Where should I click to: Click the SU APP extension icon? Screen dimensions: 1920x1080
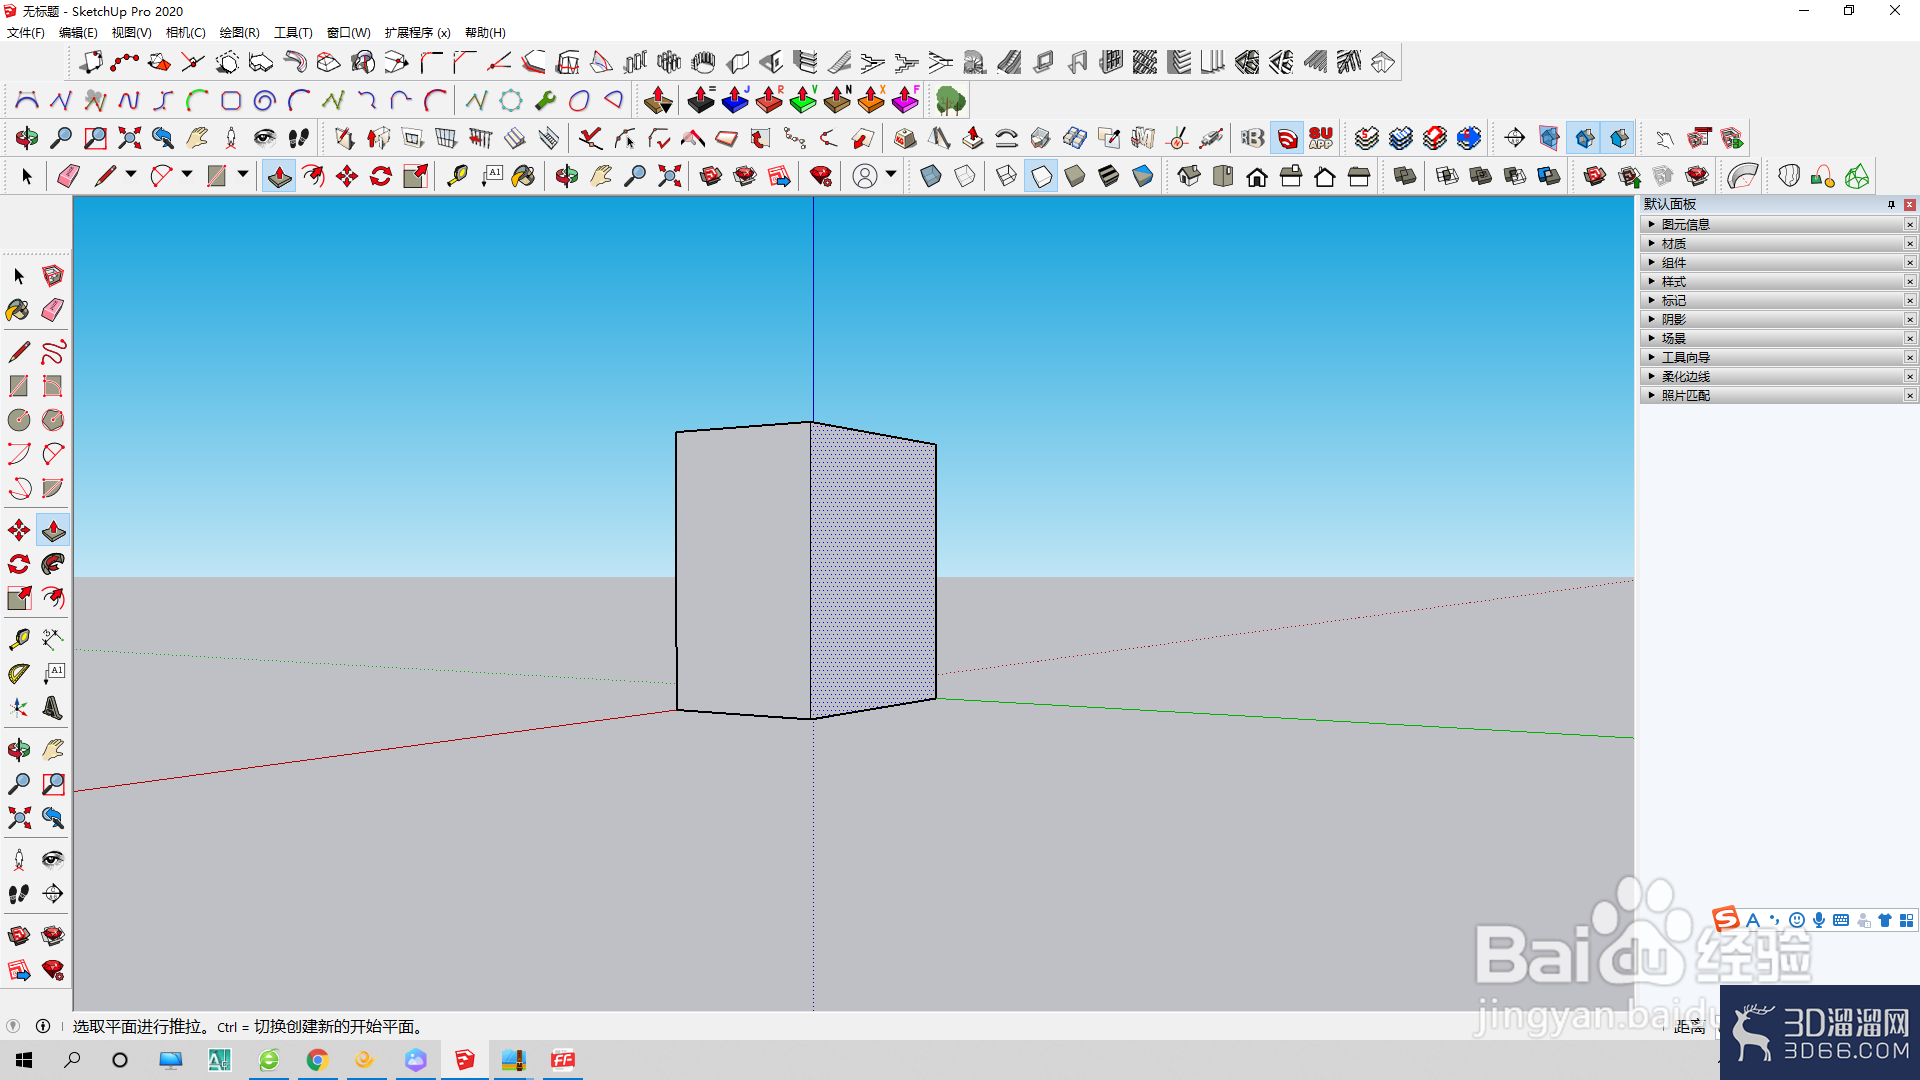[1321, 138]
